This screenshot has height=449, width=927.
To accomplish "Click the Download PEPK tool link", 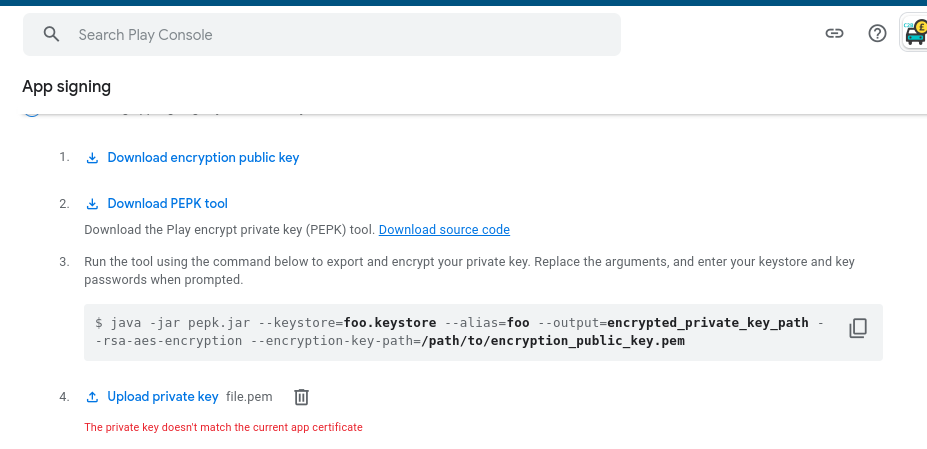I will click(x=167, y=204).
